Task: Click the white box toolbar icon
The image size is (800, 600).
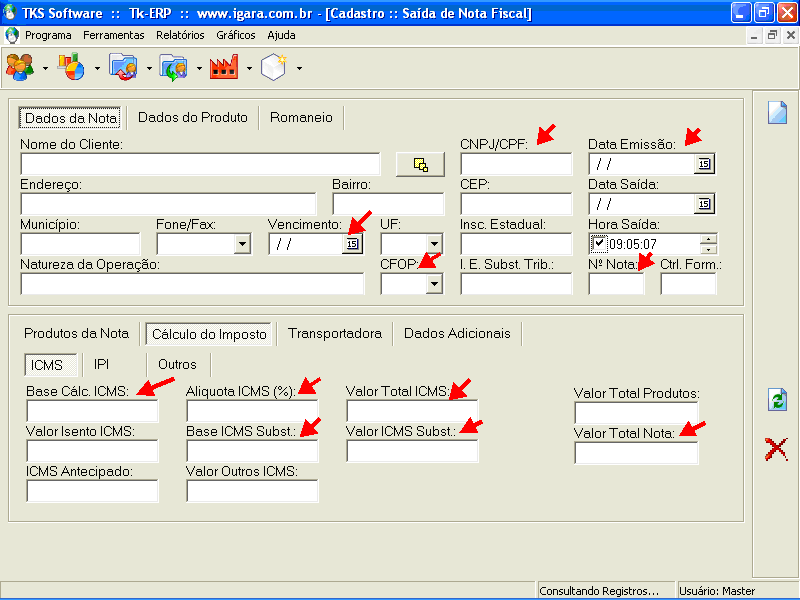Action: [x=274, y=67]
